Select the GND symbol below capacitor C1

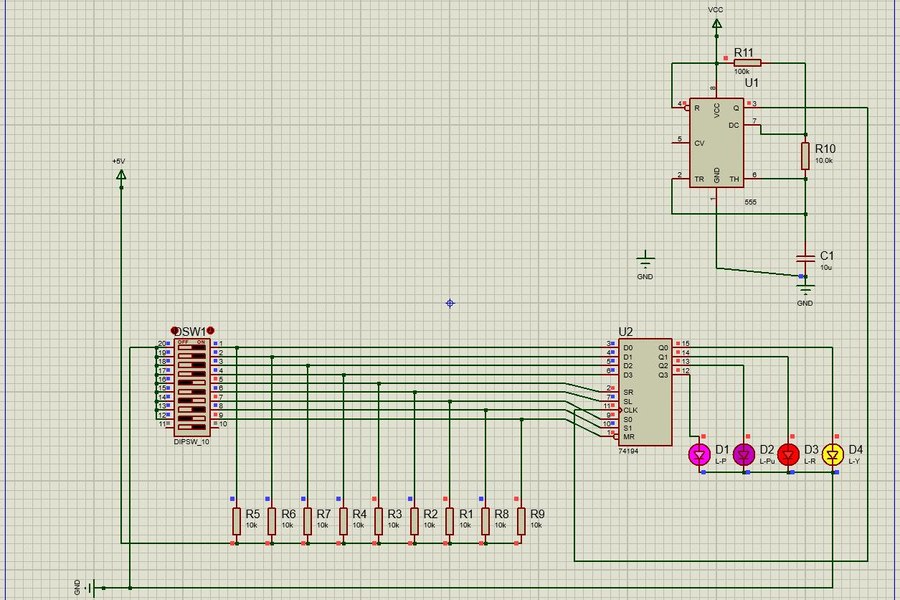(x=805, y=288)
